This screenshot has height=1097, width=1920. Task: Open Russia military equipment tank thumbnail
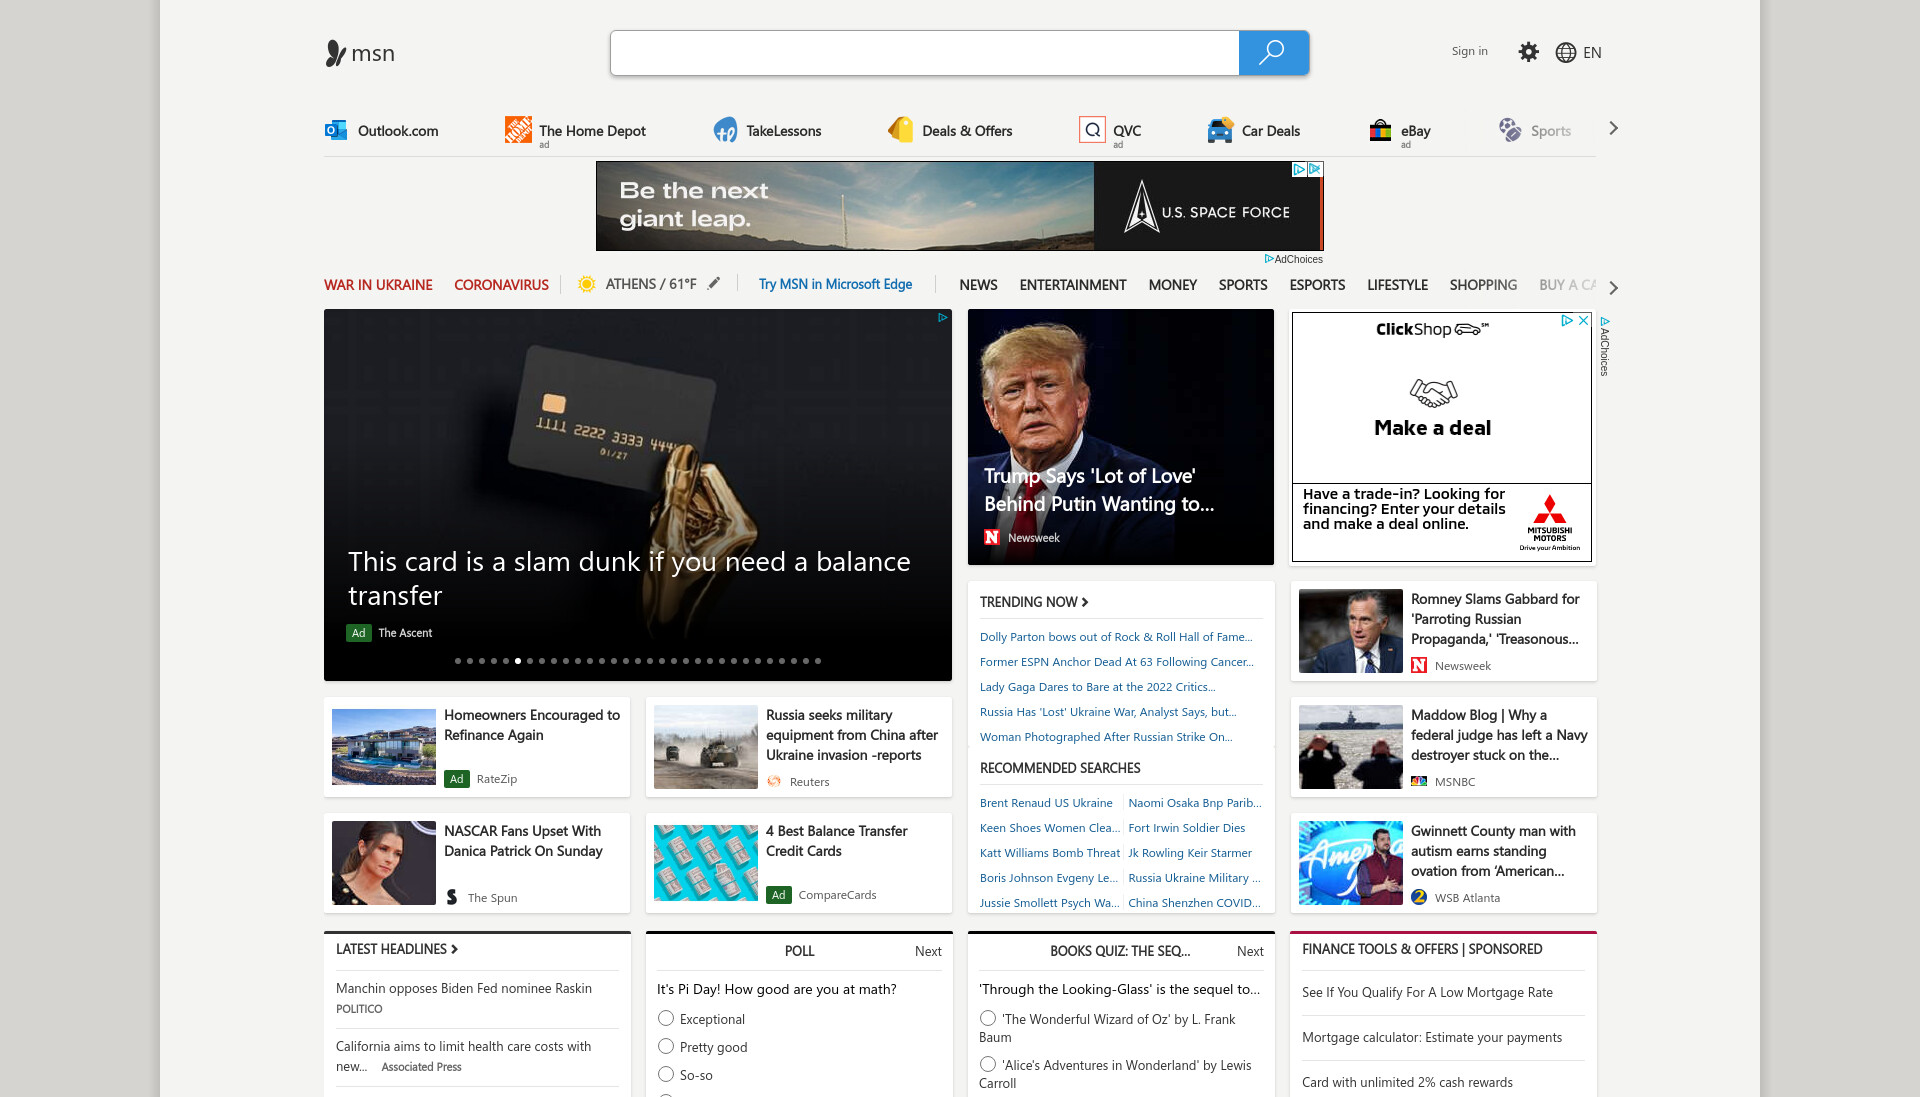(706, 747)
